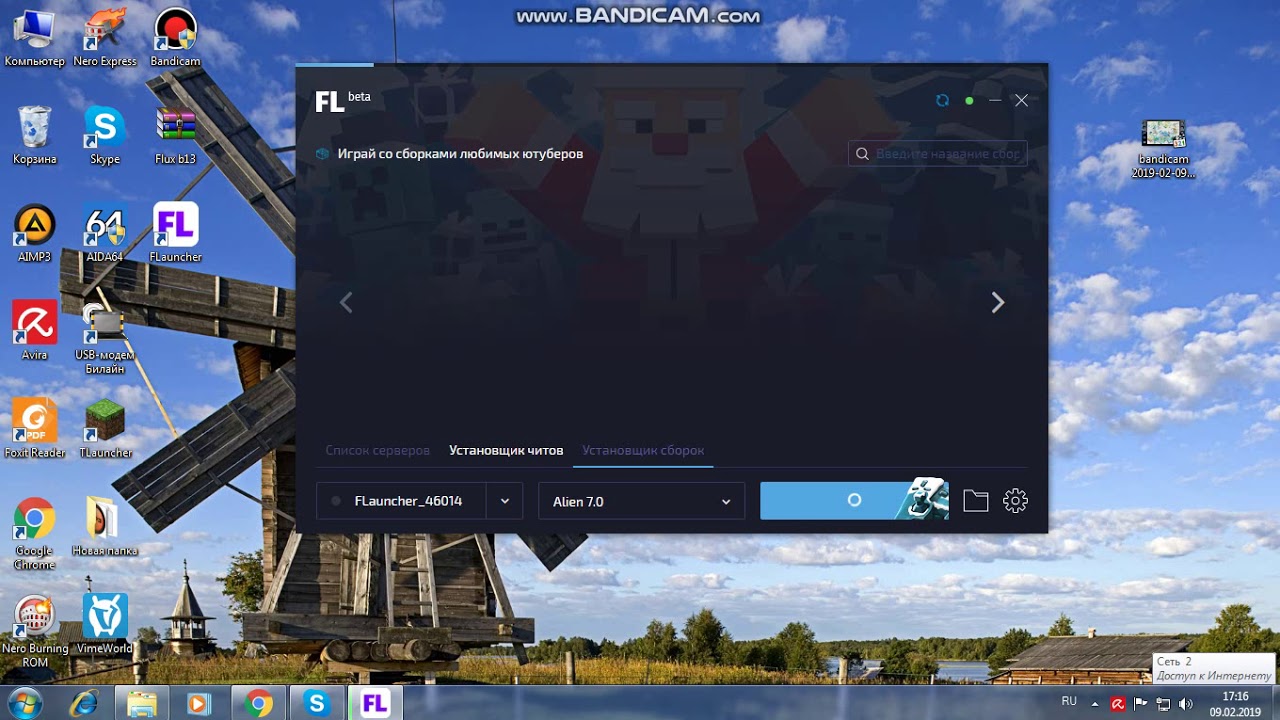Select the Новая папка folder icon
The image size is (1280, 720).
pyautogui.click(x=105, y=528)
